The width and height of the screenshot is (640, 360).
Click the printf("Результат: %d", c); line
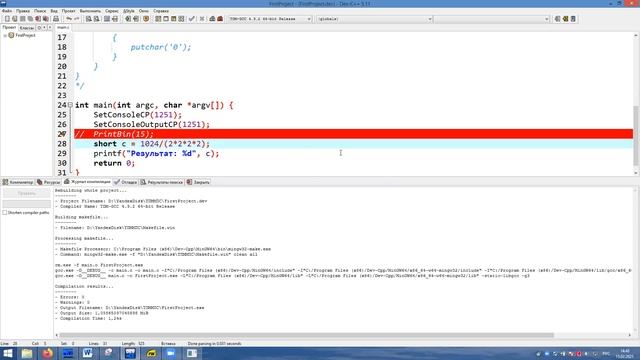coord(156,153)
